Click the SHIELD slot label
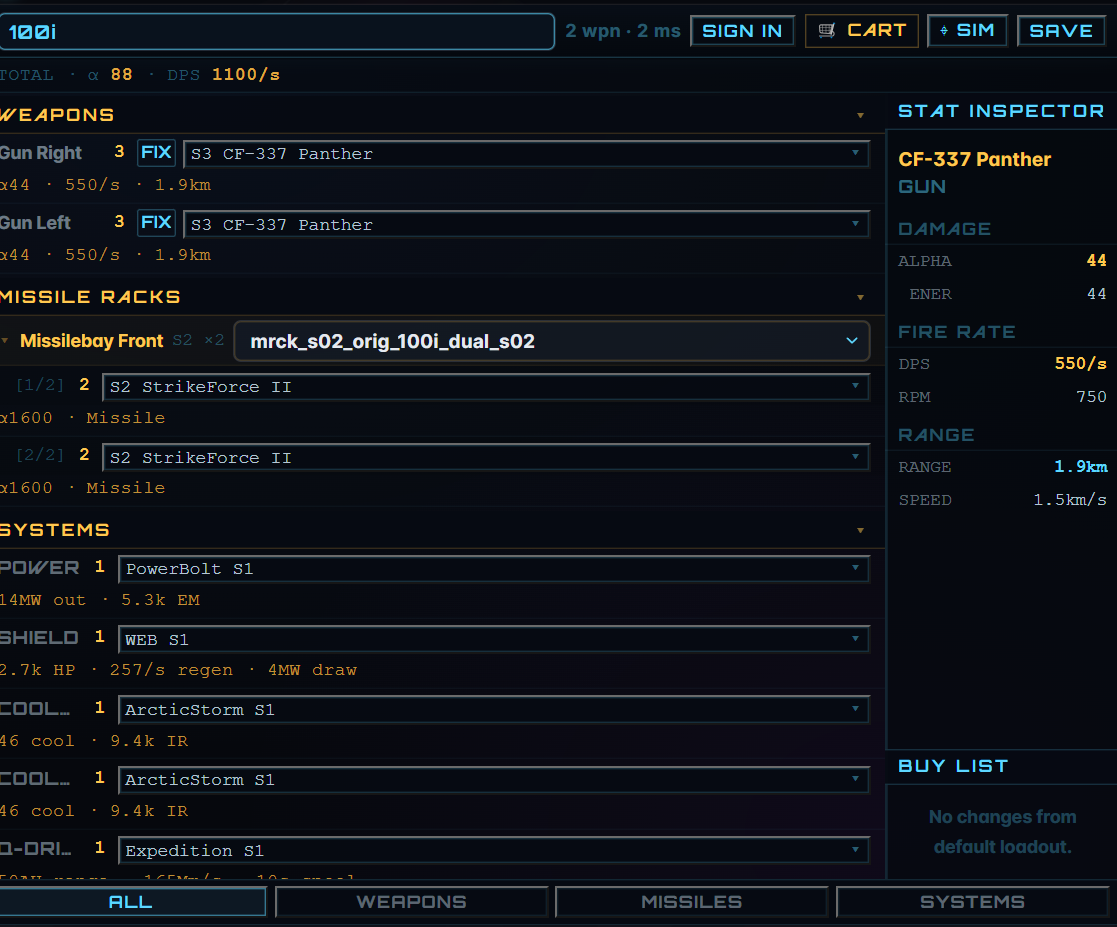1117x927 pixels. click(38, 638)
